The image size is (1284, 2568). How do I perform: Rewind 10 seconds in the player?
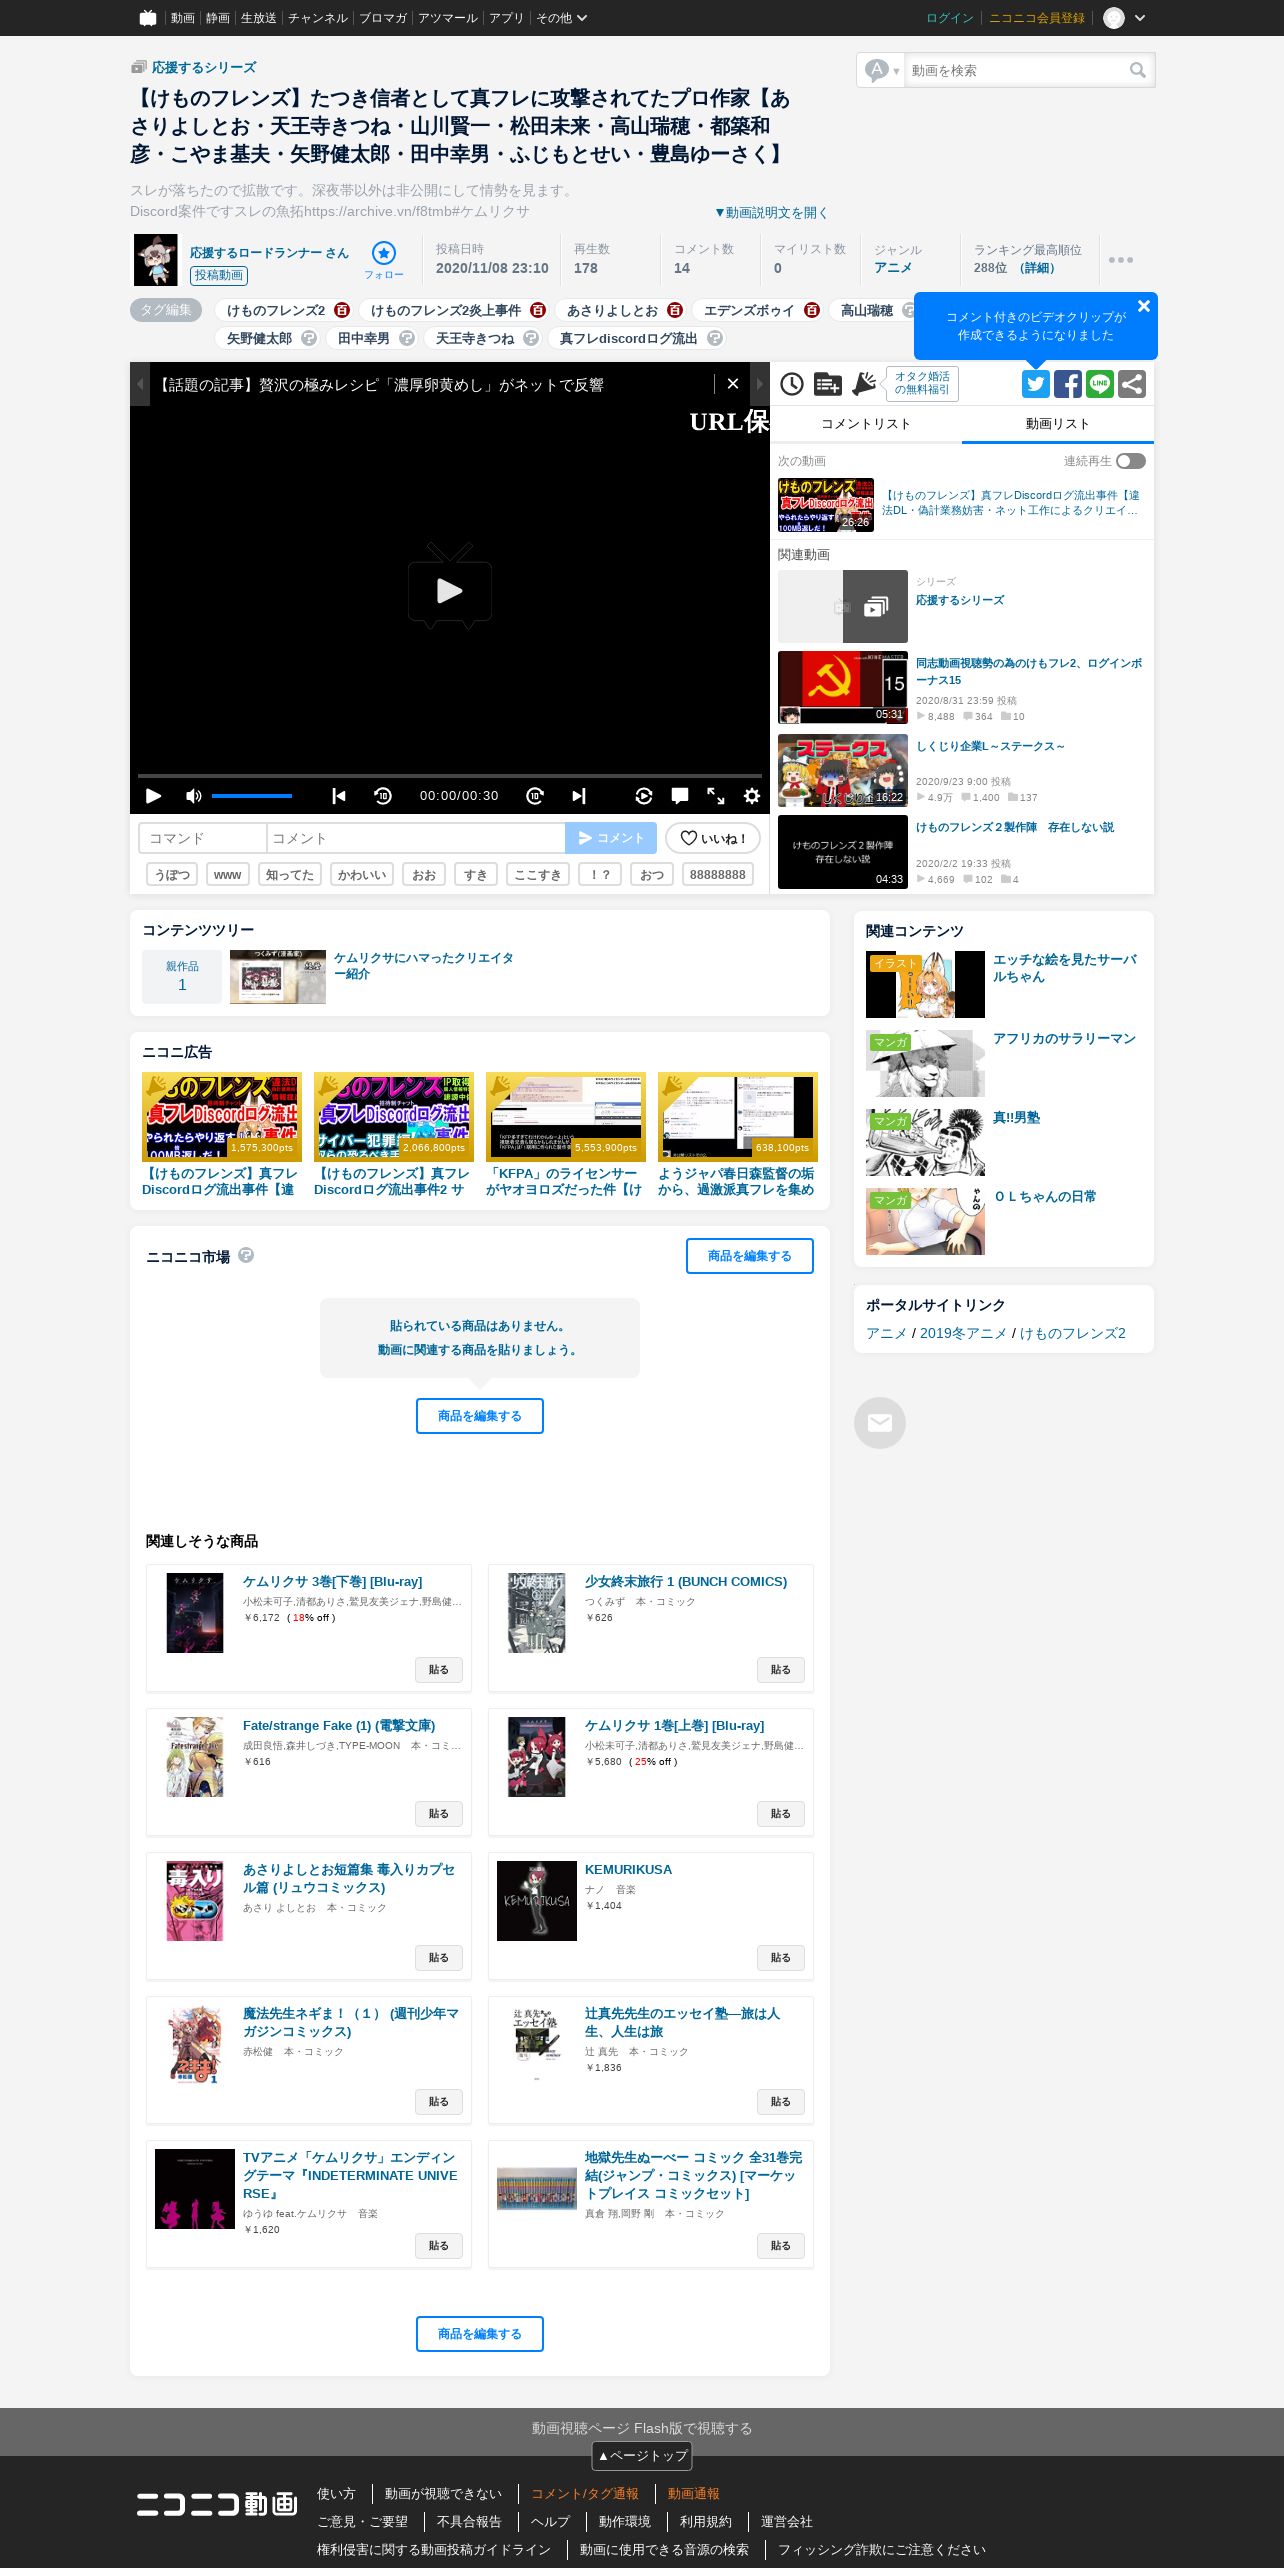point(383,796)
